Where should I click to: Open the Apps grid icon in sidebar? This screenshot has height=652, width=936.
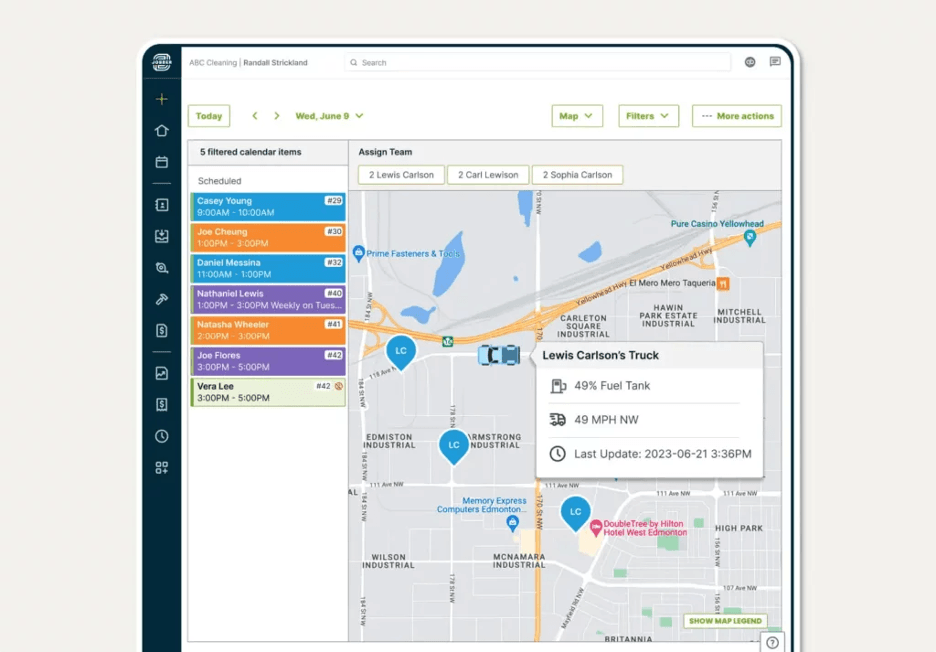point(161,467)
